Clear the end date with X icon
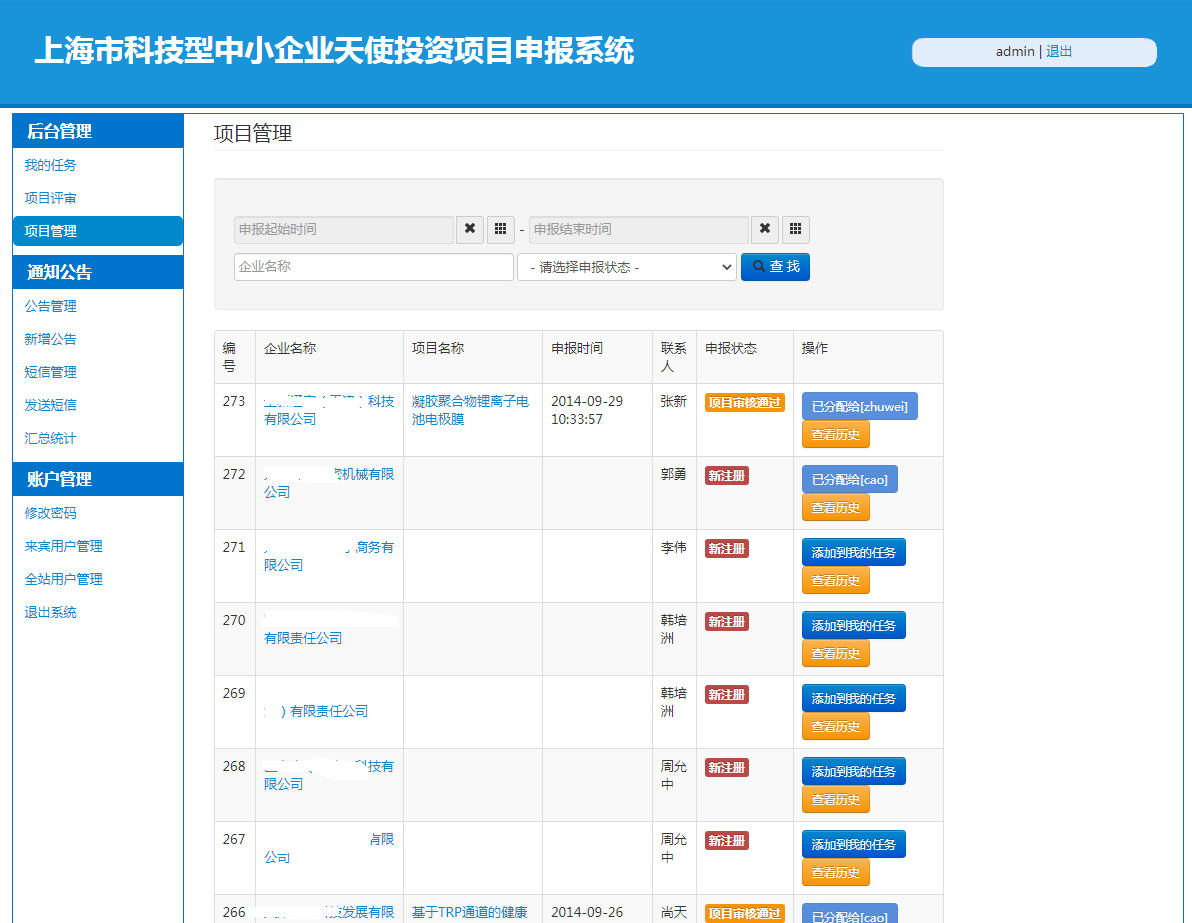Viewport: 1192px width, 923px height. click(765, 229)
